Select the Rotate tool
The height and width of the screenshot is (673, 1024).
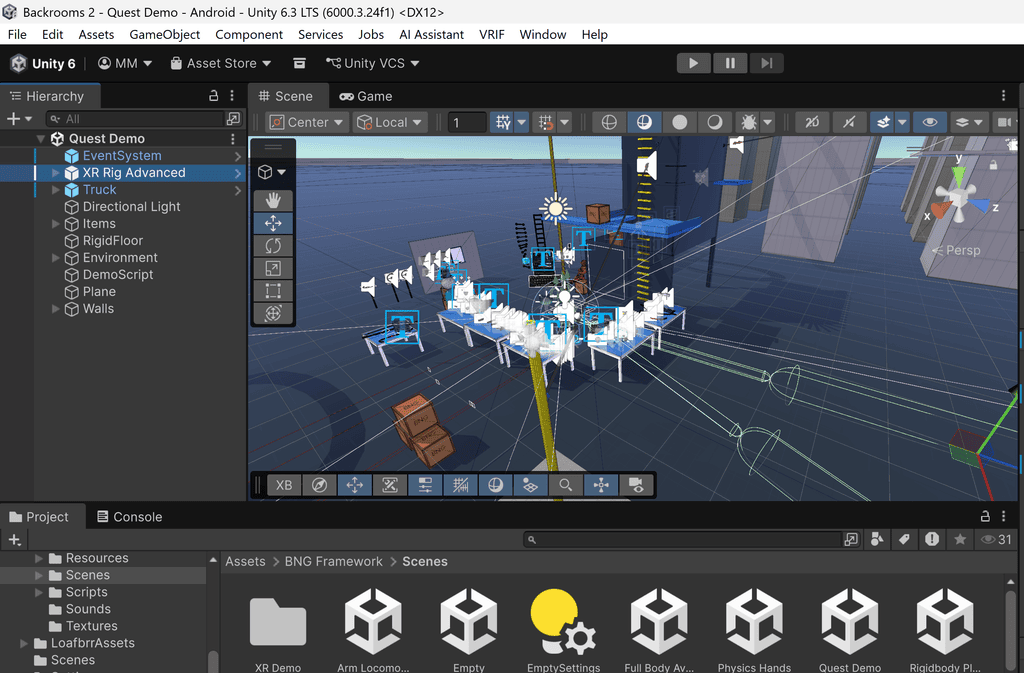tap(273, 245)
